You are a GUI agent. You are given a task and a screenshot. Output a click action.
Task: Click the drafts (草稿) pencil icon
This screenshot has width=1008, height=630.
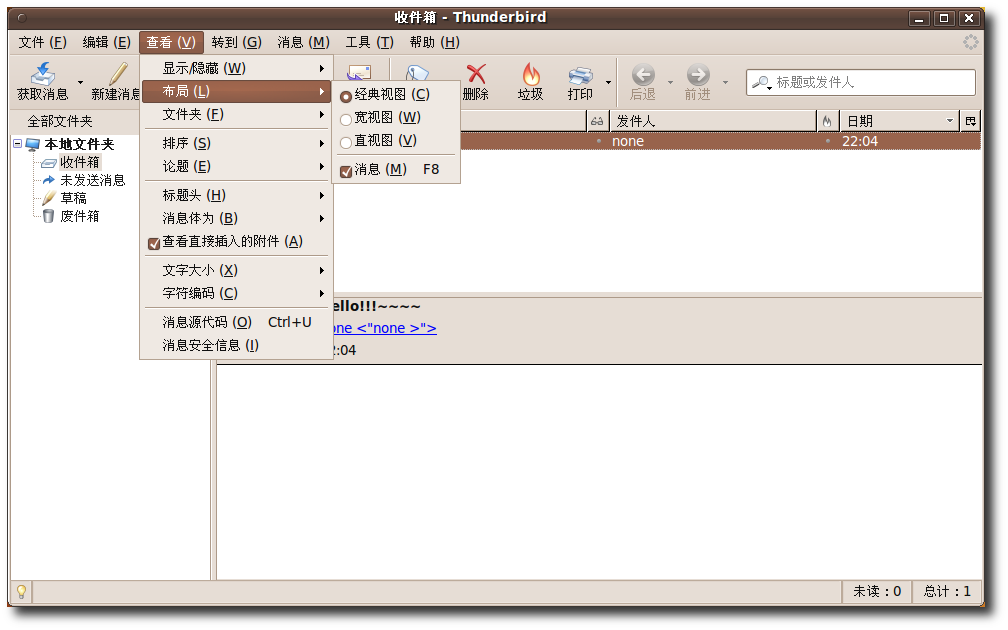(x=49, y=198)
